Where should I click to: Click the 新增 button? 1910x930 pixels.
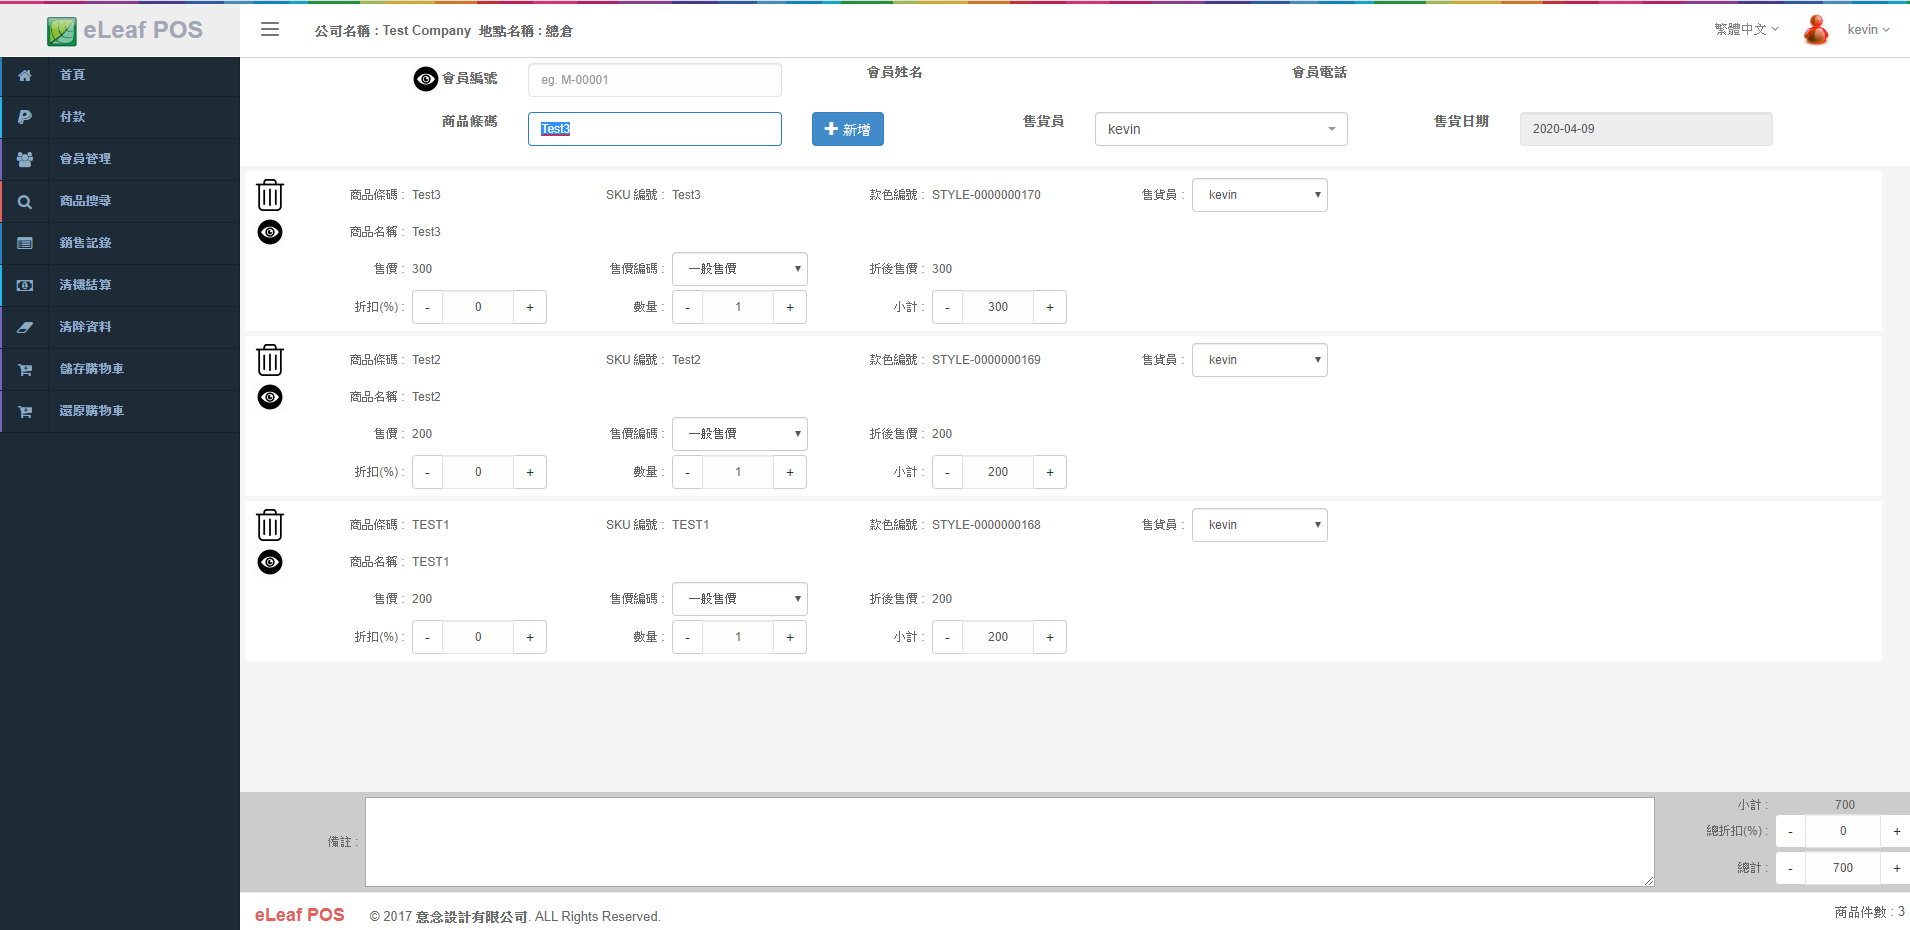tap(847, 129)
